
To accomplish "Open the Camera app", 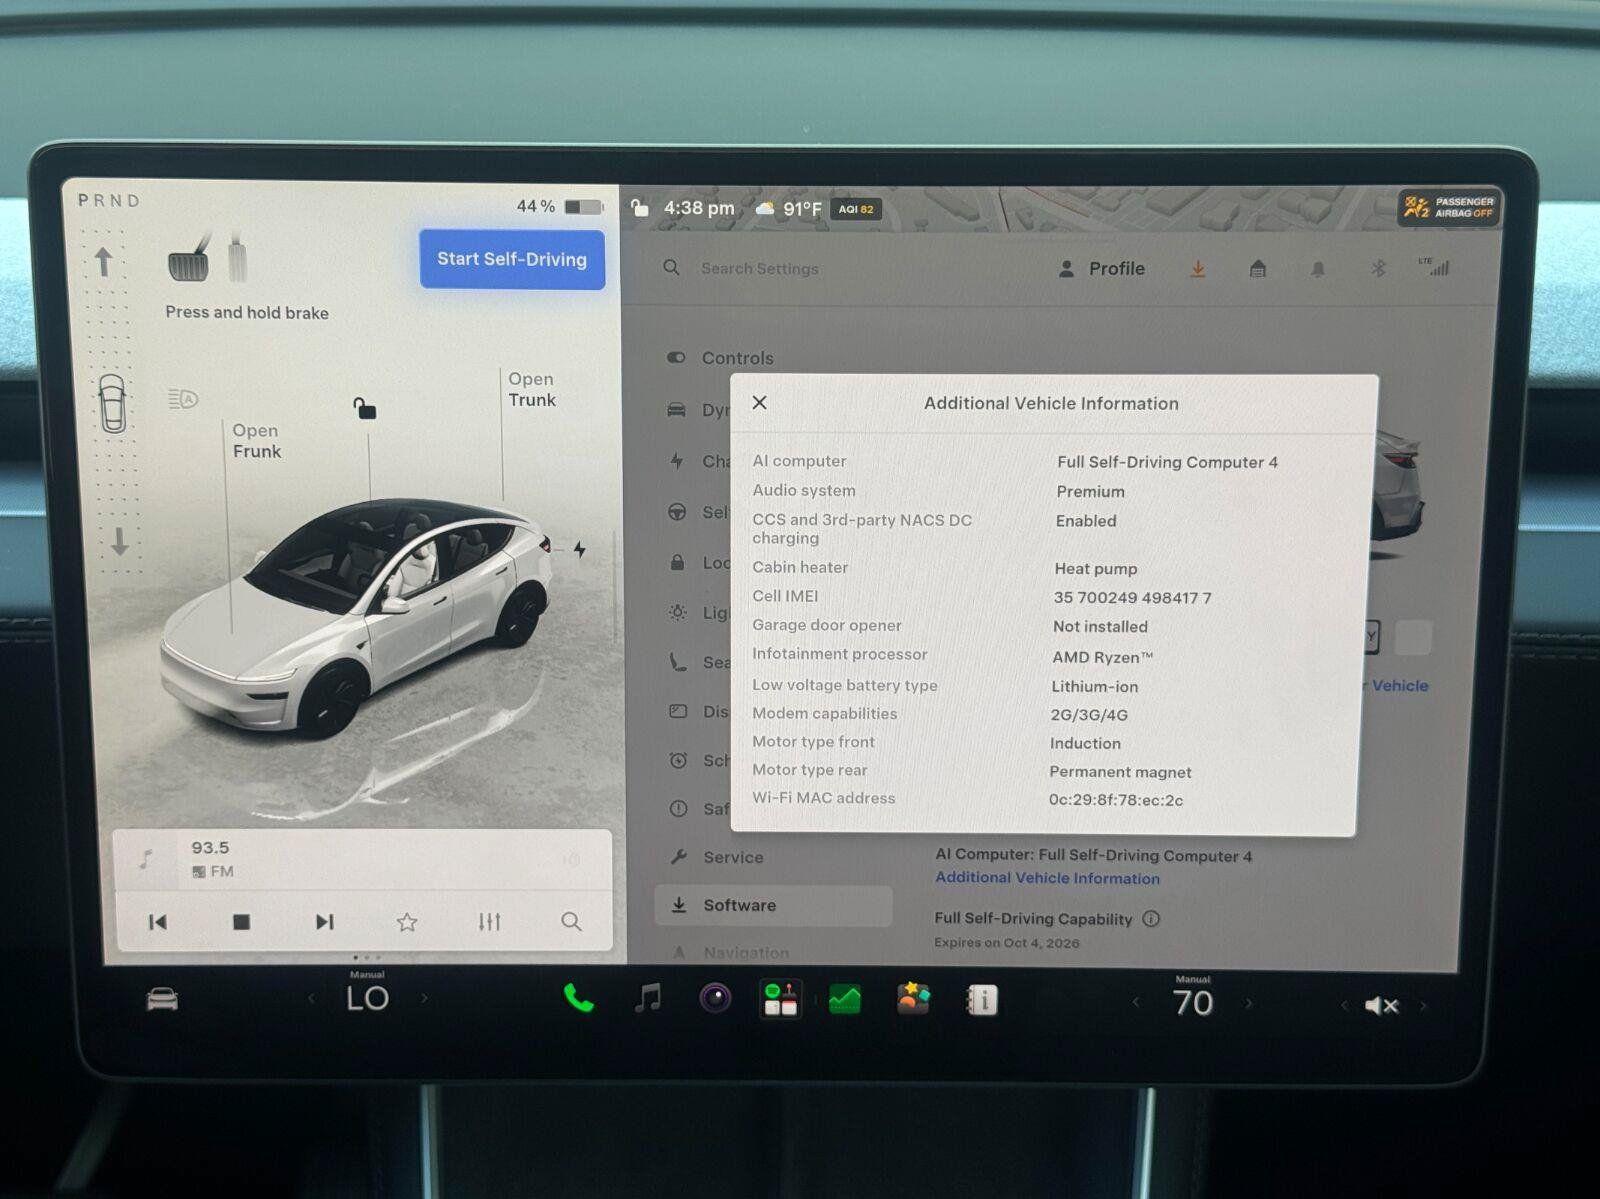I will [x=715, y=998].
